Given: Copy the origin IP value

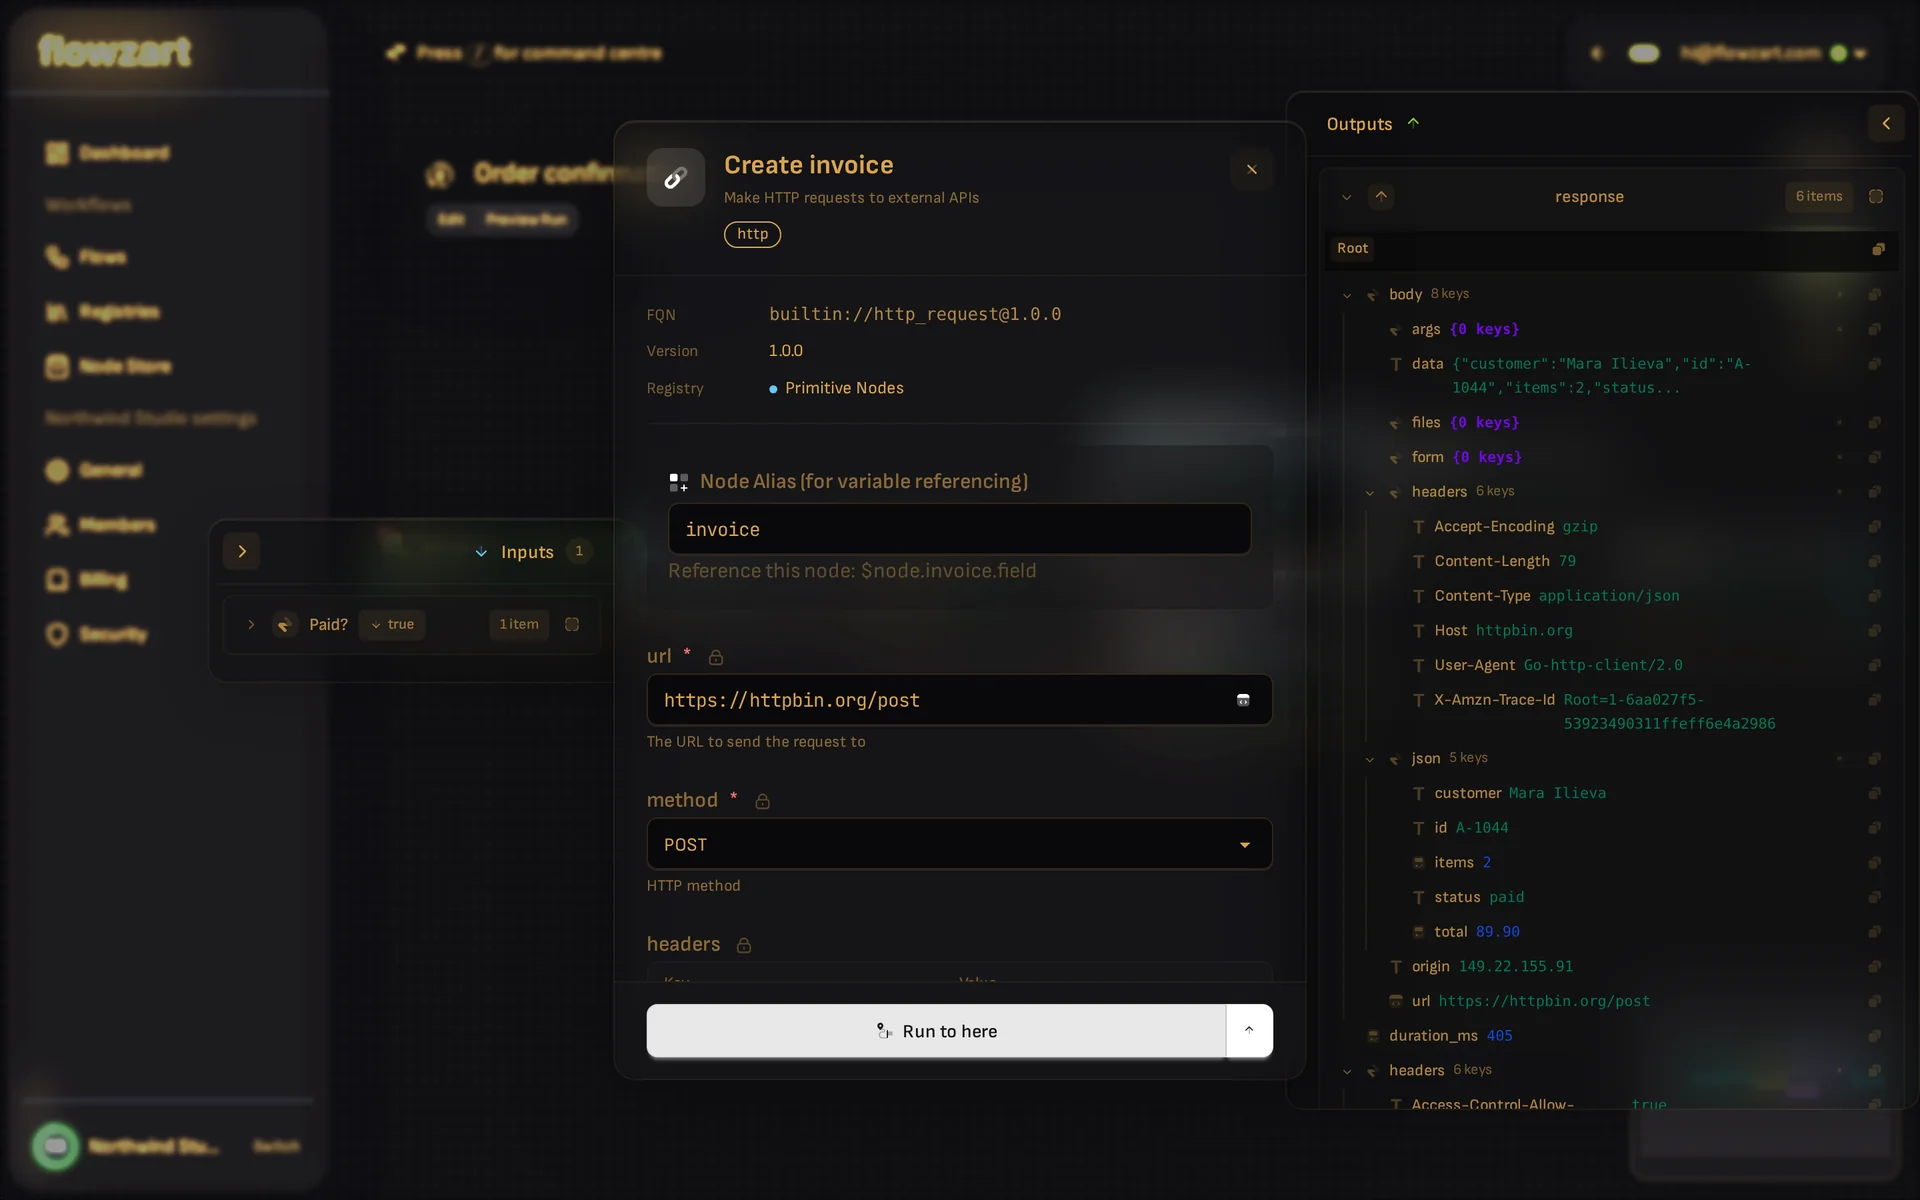Looking at the screenshot, I should click(1874, 967).
